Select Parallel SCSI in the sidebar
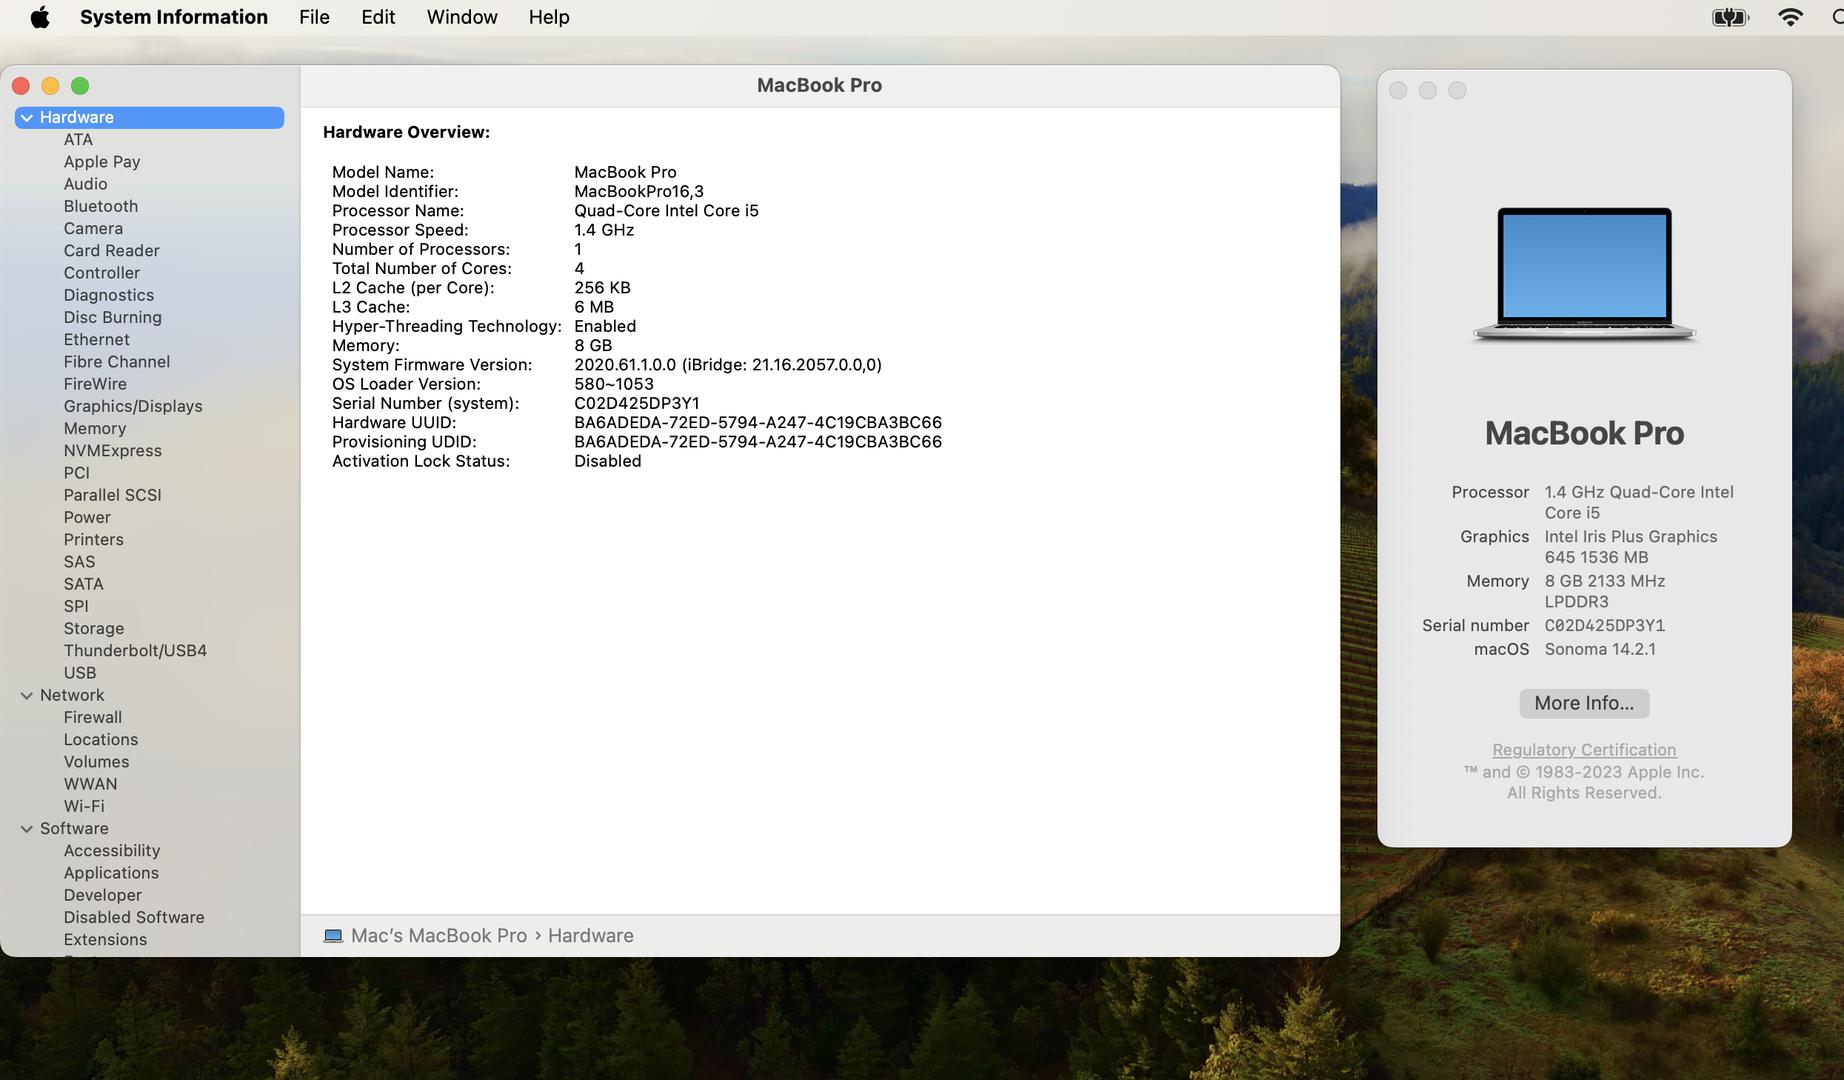 (113, 495)
